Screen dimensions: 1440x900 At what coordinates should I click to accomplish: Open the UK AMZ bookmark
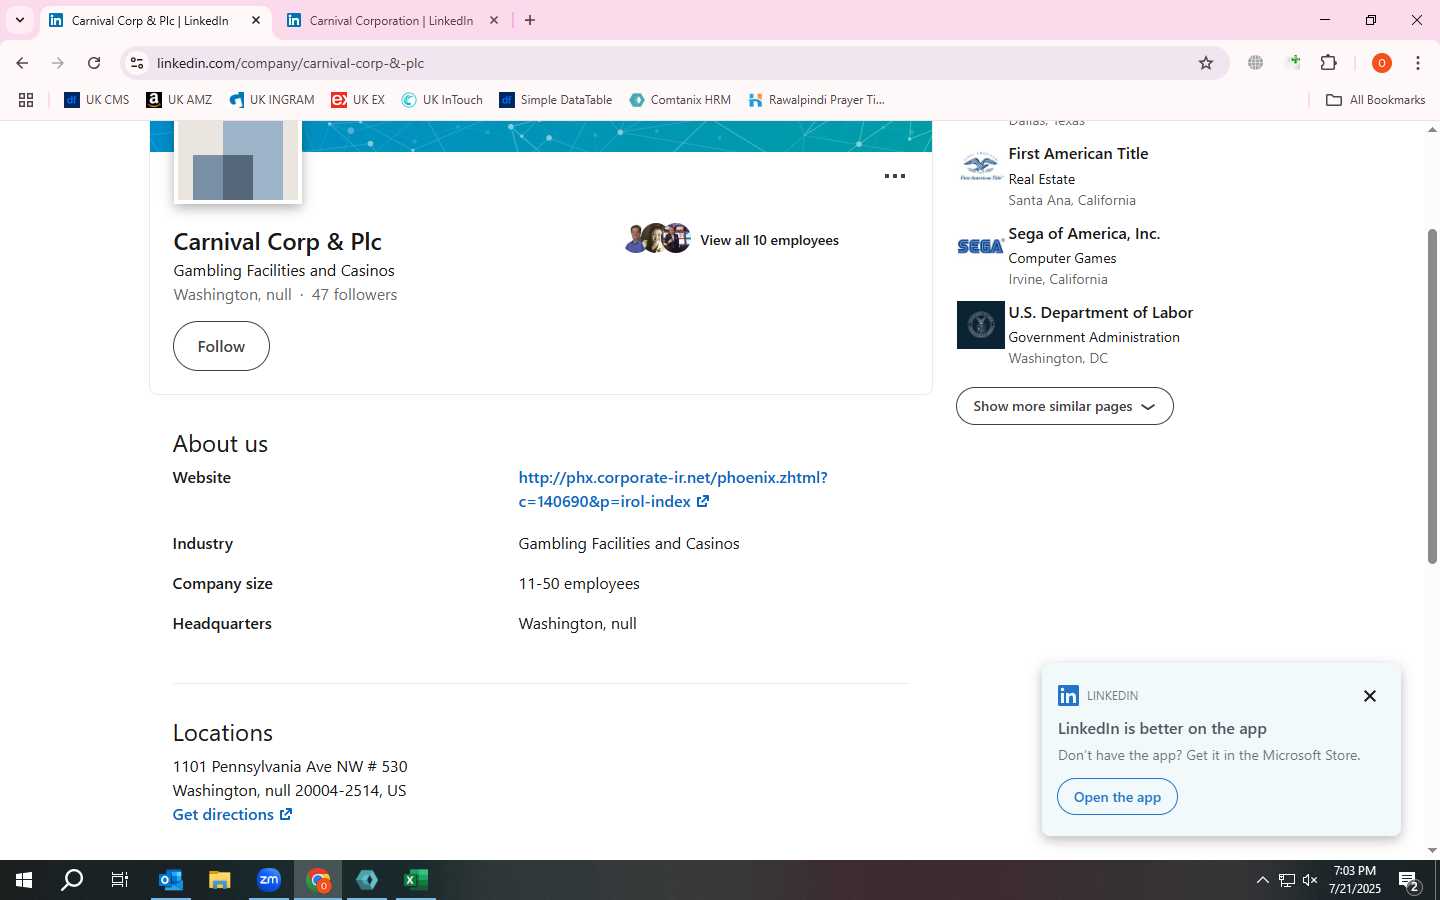coord(179,100)
